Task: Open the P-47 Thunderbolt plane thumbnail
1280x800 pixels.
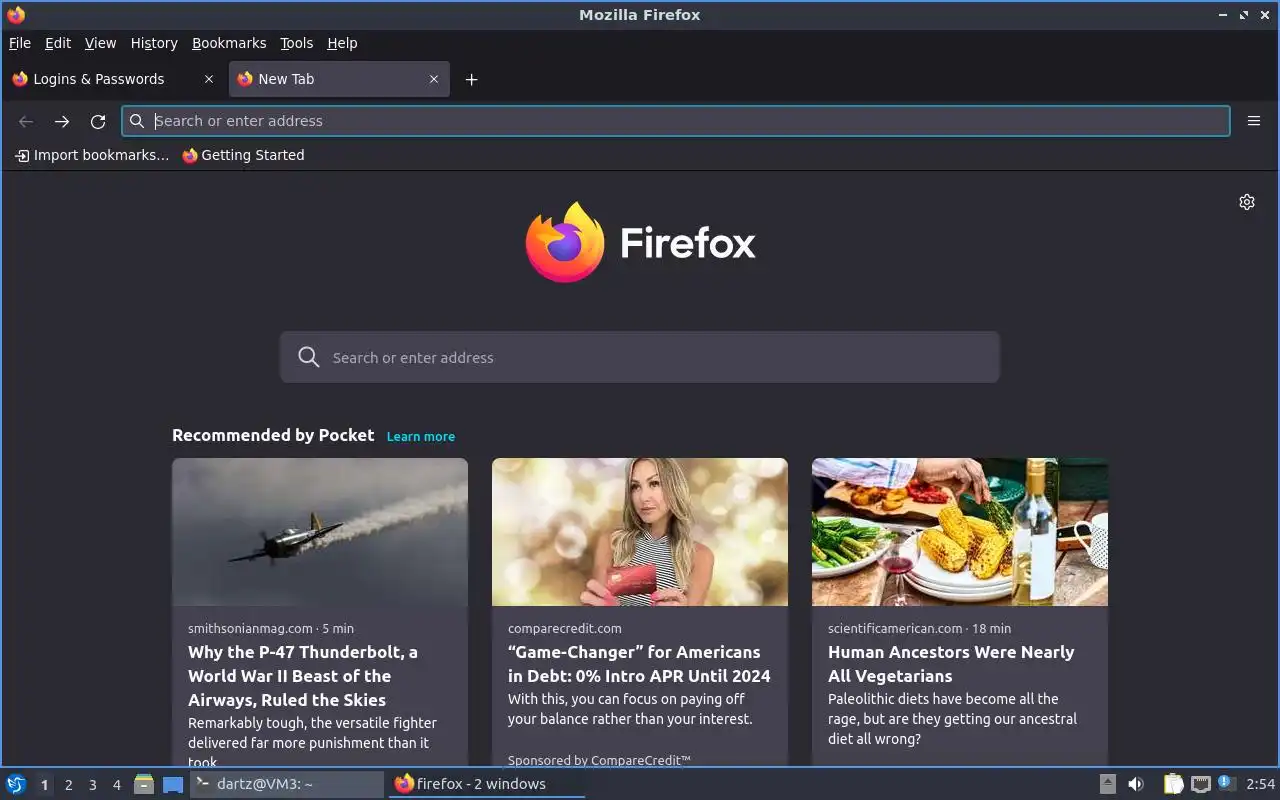Action: tap(320, 532)
